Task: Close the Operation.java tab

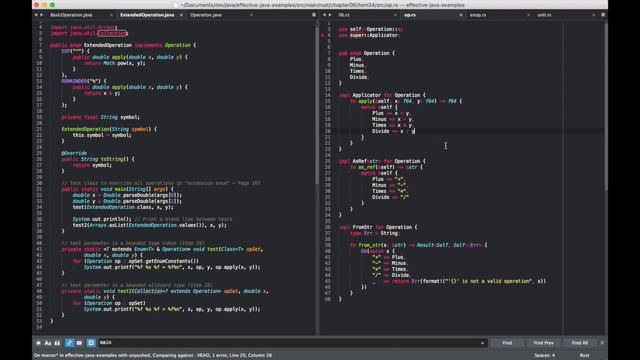Action: pyautogui.click(x=251, y=15)
